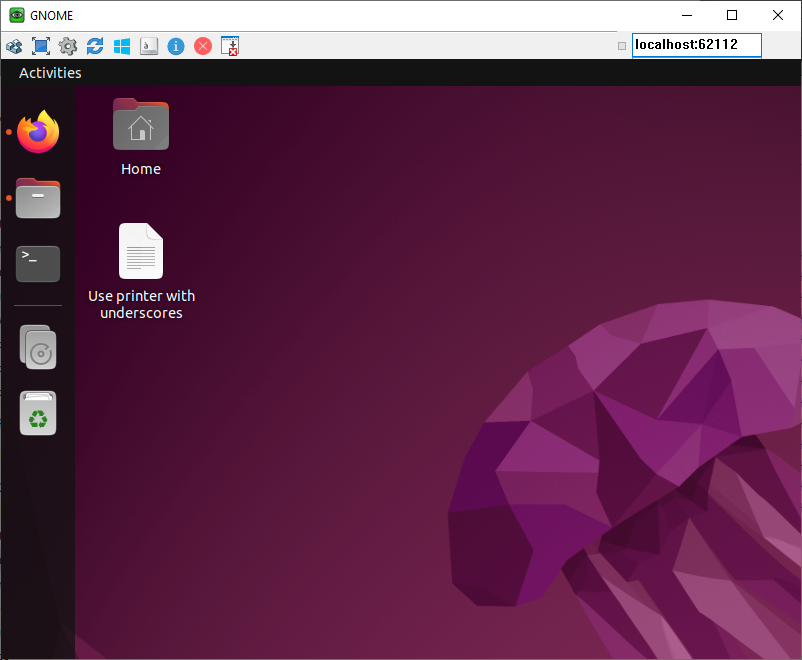Send Alt key using the 'a' keyboard icon
Viewport: 802px width, 660px height.
[x=148, y=46]
